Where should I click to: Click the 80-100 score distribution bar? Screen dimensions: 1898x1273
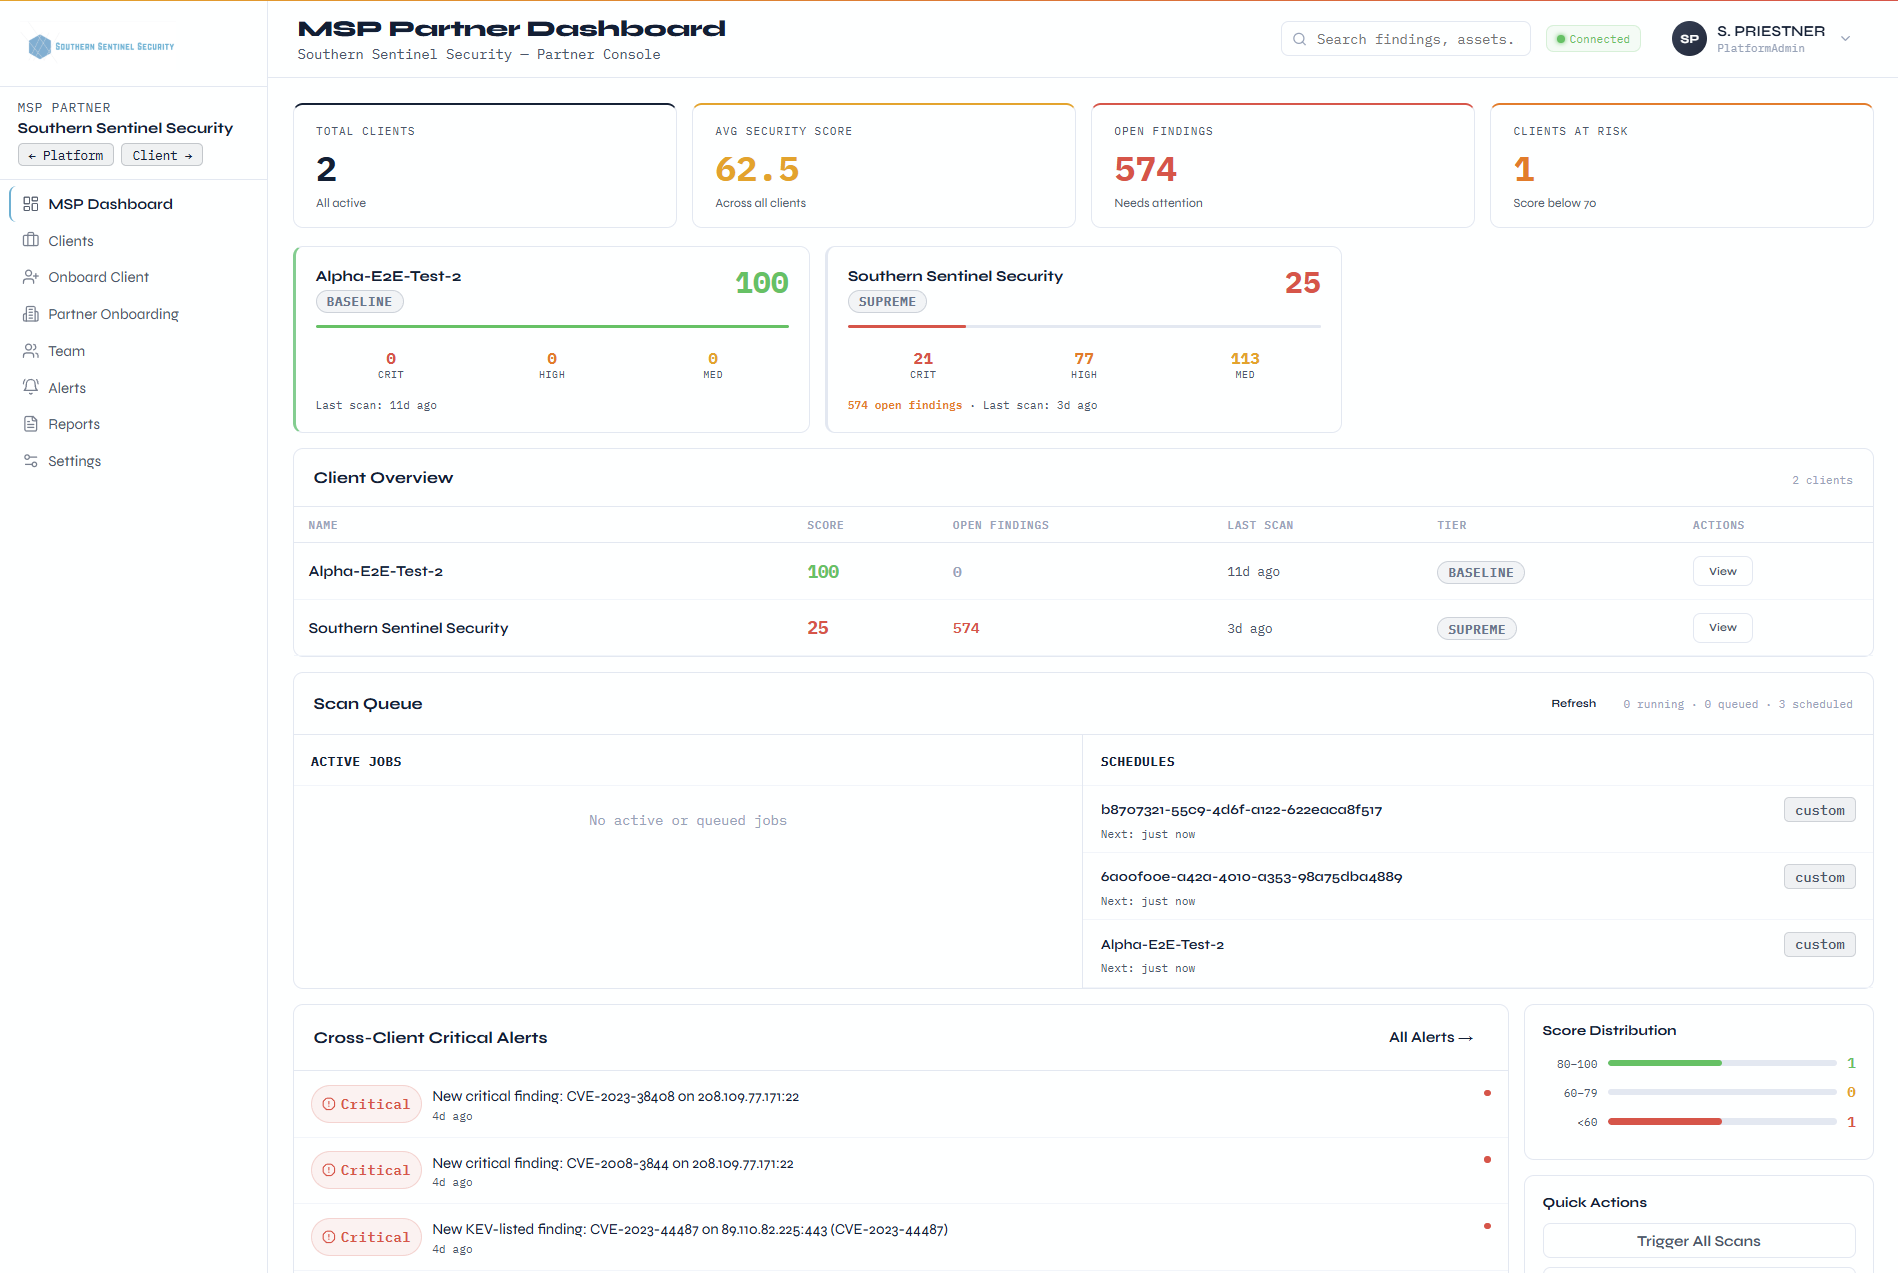coord(1721,1063)
